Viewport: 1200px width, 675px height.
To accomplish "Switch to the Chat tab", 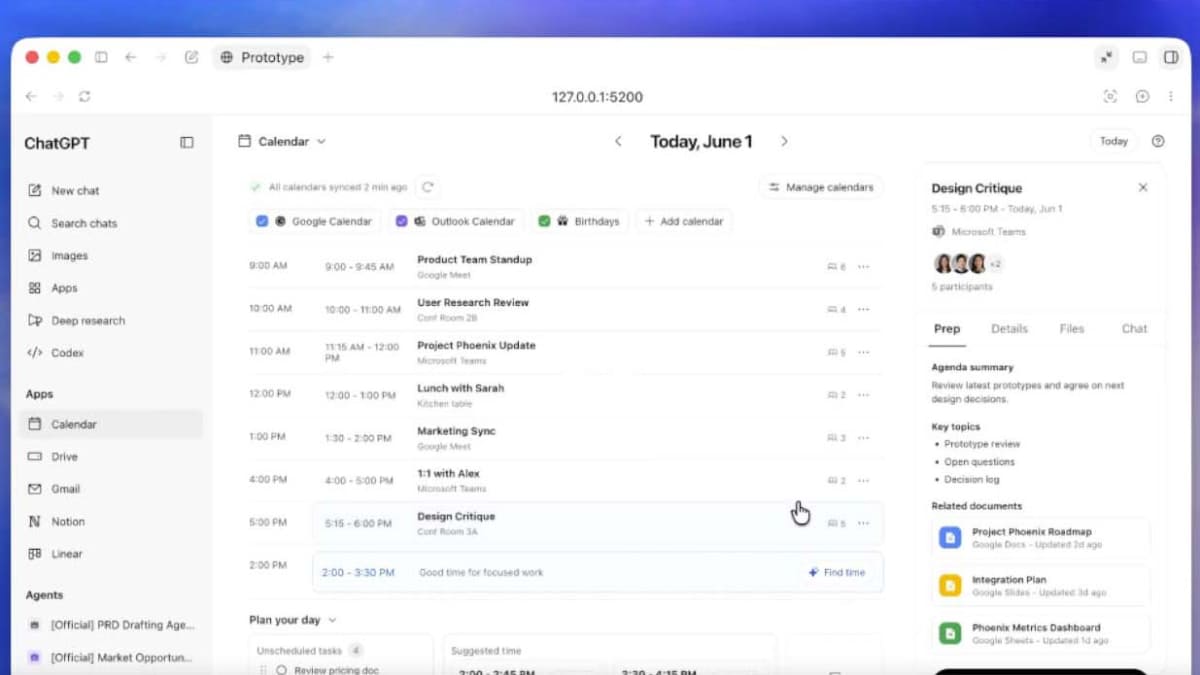I will (x=1134, y=329).
